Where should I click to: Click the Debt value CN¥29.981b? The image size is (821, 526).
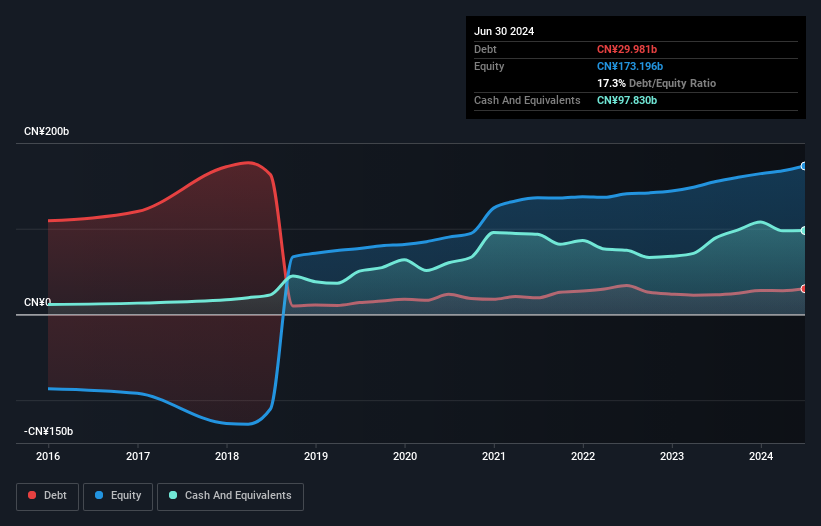pos(627,49)
